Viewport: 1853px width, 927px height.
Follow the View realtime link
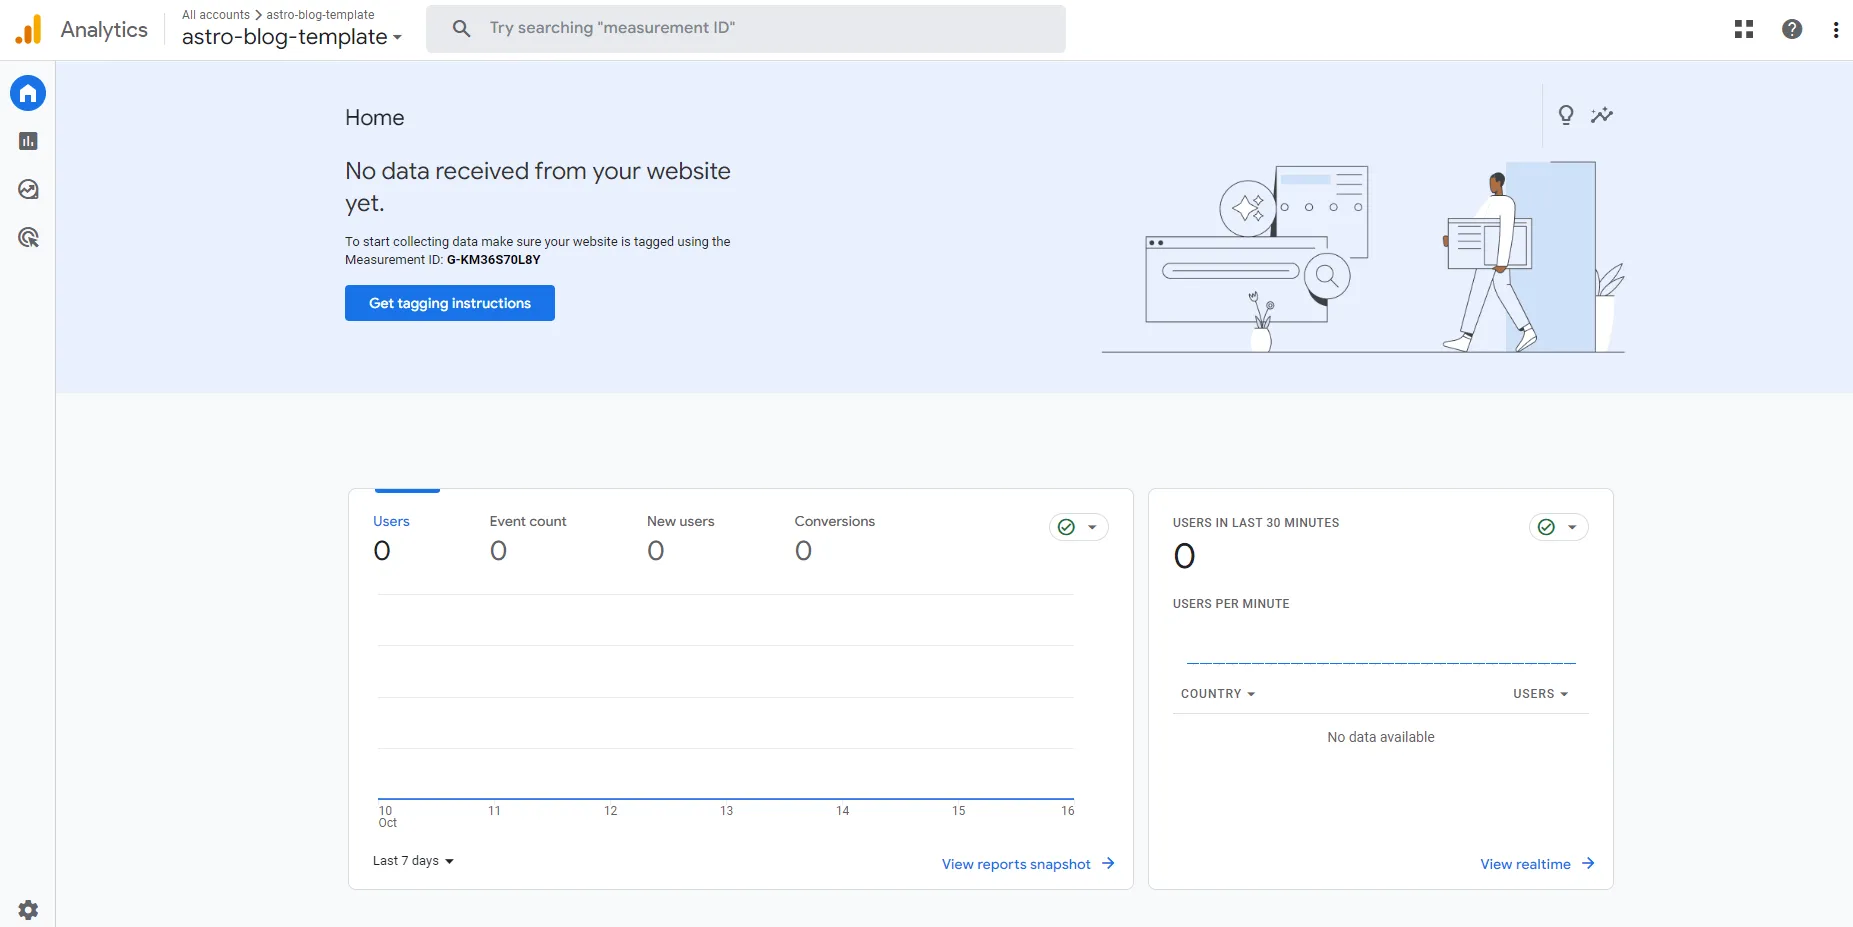(1536, 864)
